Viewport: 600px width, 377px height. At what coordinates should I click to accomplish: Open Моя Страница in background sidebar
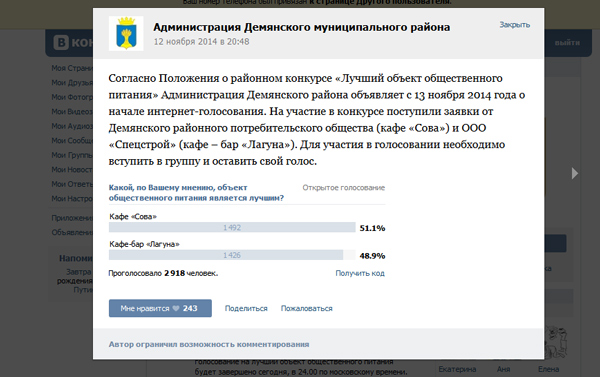(72, 68)
